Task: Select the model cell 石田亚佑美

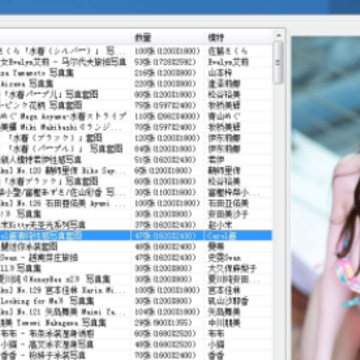Action: pos(228,203)
